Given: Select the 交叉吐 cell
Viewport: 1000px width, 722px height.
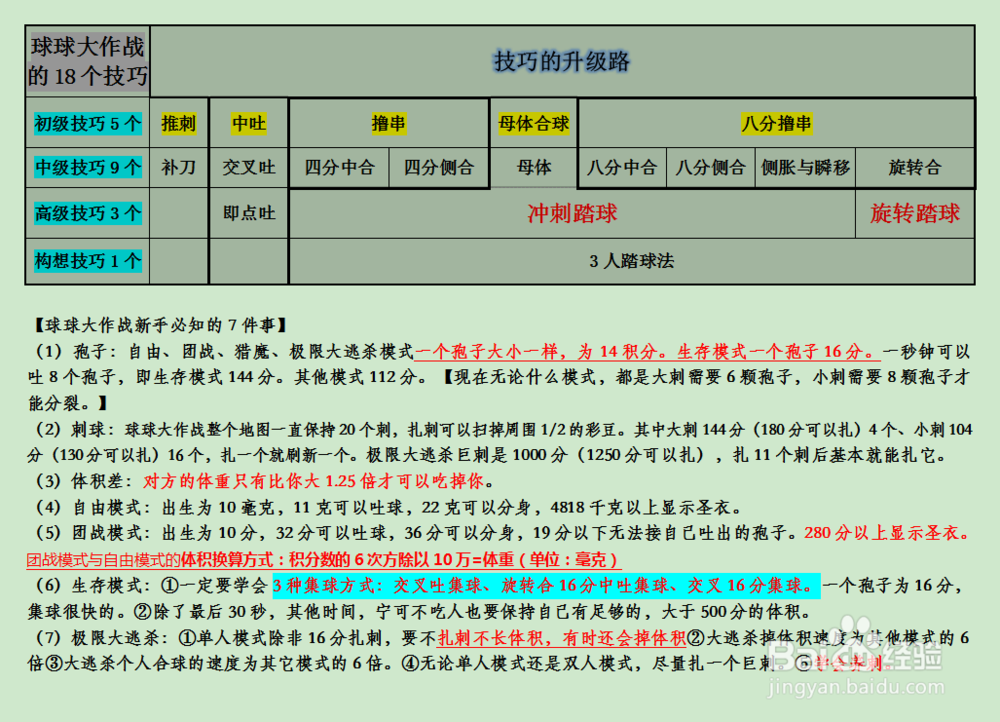Looking at the screenshot, I should [x=248, y=167].
